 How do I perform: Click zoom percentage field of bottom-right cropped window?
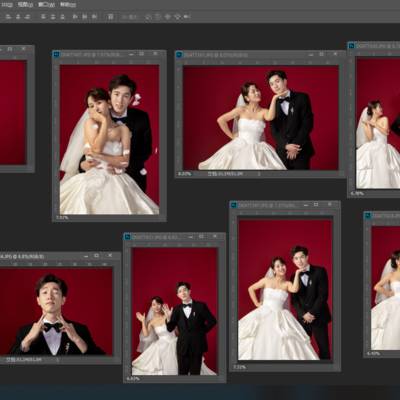(373, 353)
